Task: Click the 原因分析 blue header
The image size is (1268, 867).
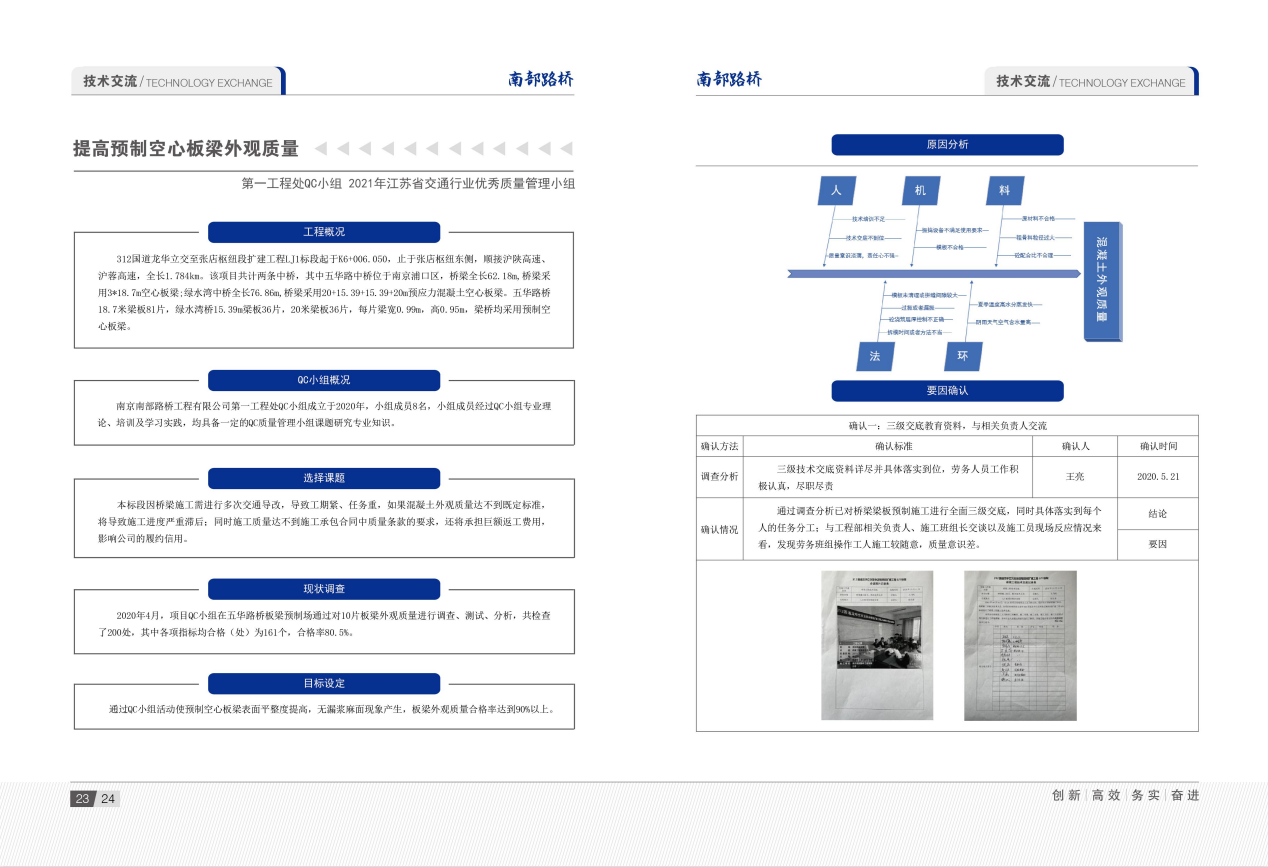Action: pyautogui.click(x=947, y=145)
